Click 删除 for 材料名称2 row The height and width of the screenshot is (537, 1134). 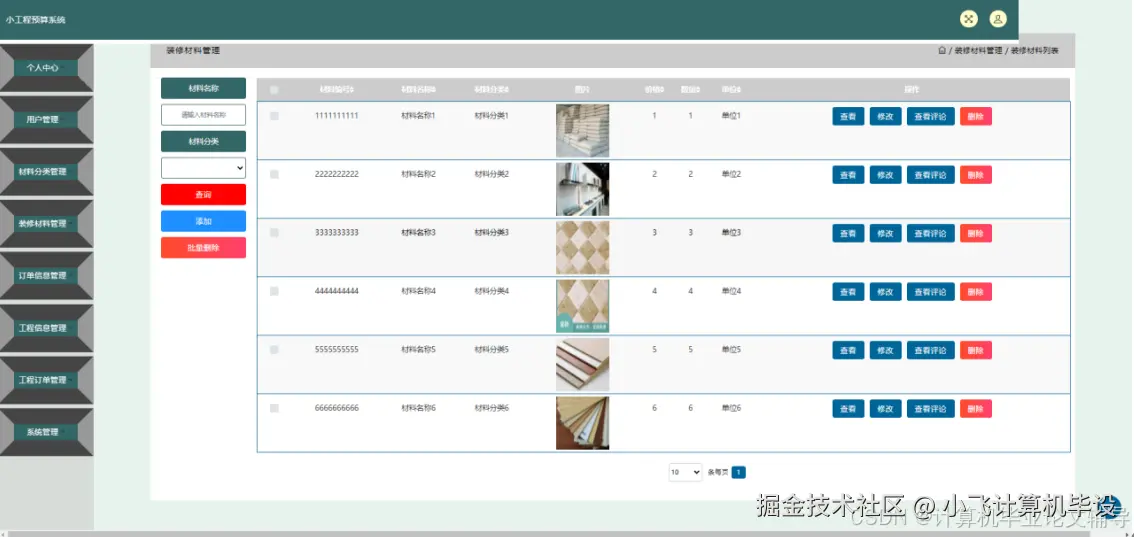976,175
